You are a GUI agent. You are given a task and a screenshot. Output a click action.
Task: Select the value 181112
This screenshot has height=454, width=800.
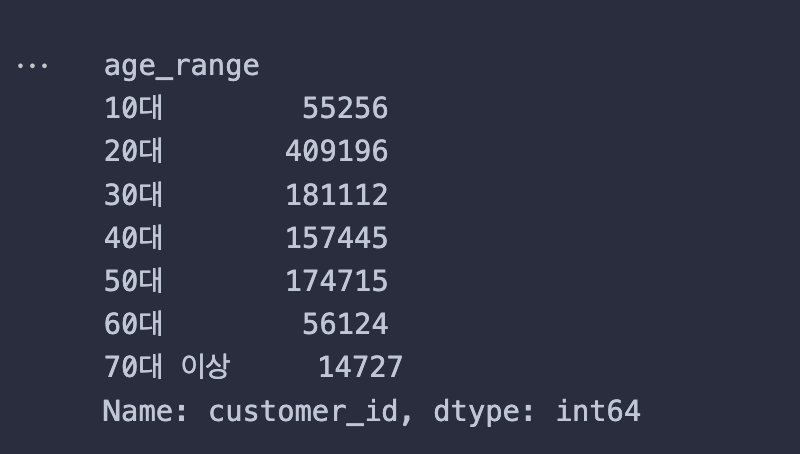pyautogui.click(x=337, y=195)
